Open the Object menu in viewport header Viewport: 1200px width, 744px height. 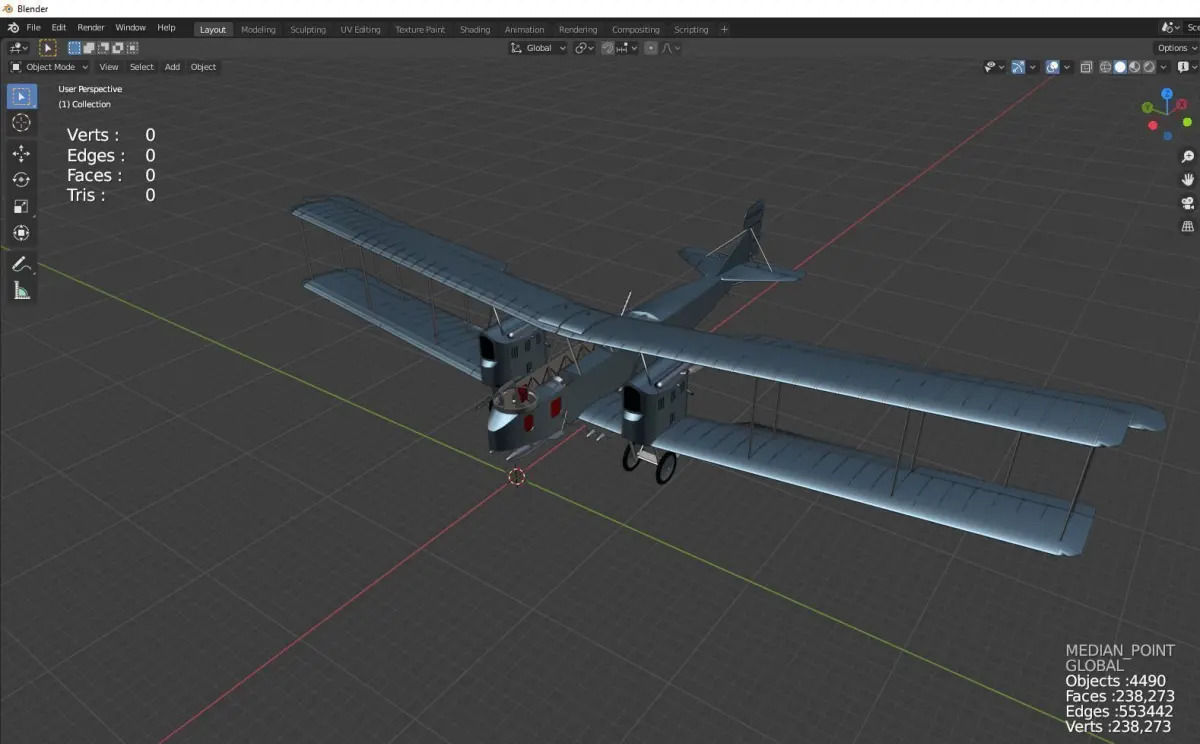pyautogui.click(x=203, y=67)
